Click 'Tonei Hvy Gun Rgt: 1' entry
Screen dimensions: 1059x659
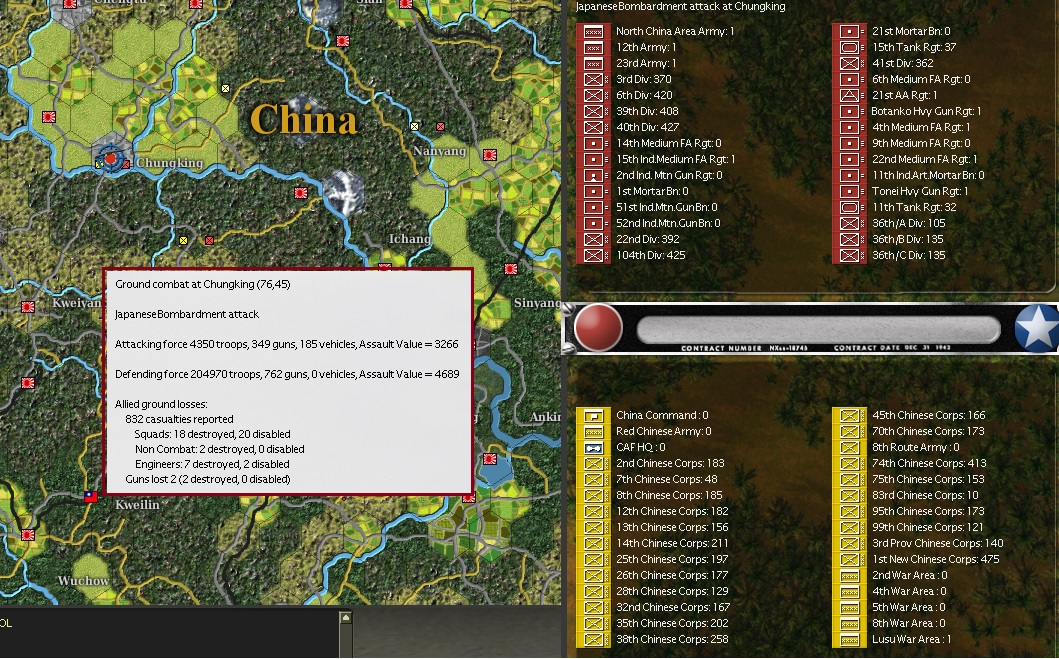pos(920,191)
